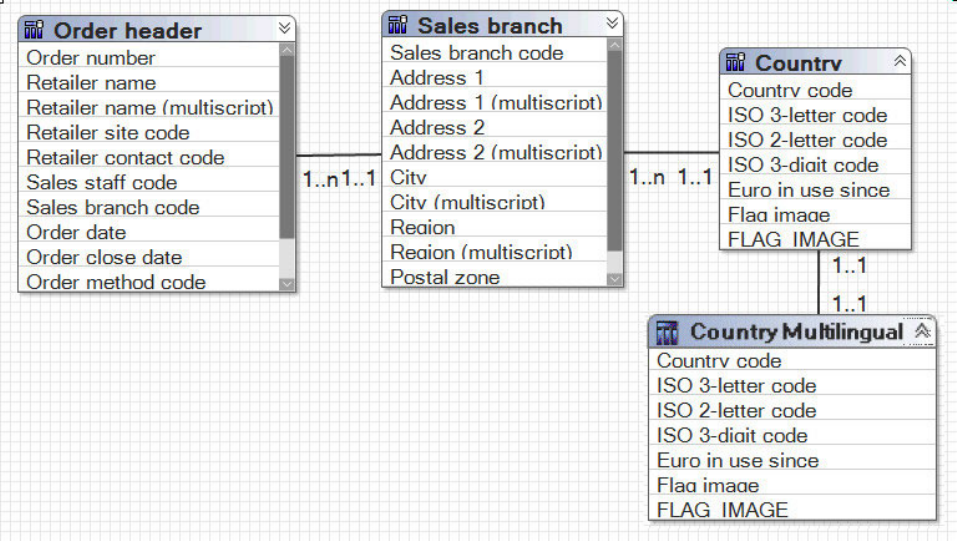The height and width of the screenshot is (541, 957).
Task: Select the Retailer site code item
Action: (x=108, y=132)
